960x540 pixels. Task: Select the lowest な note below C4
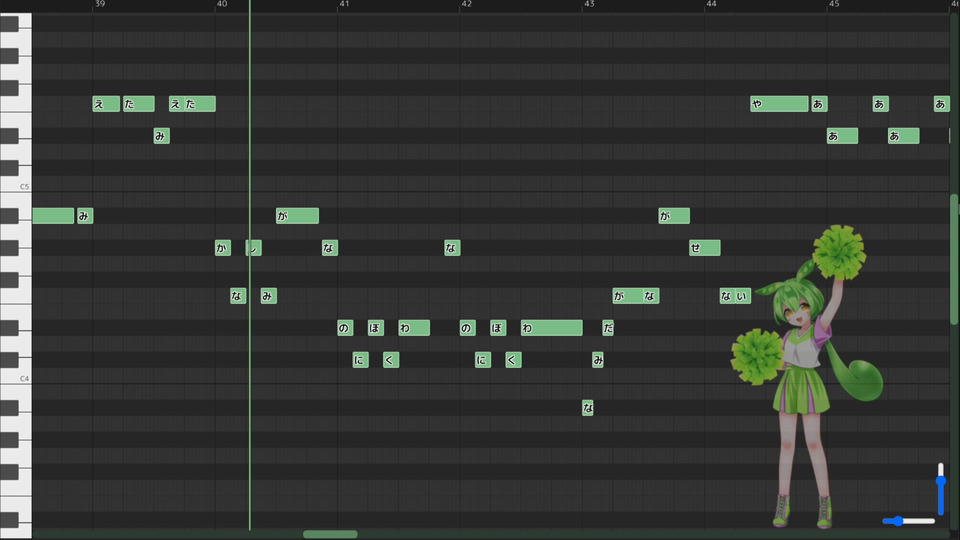(x=588, y=408)
